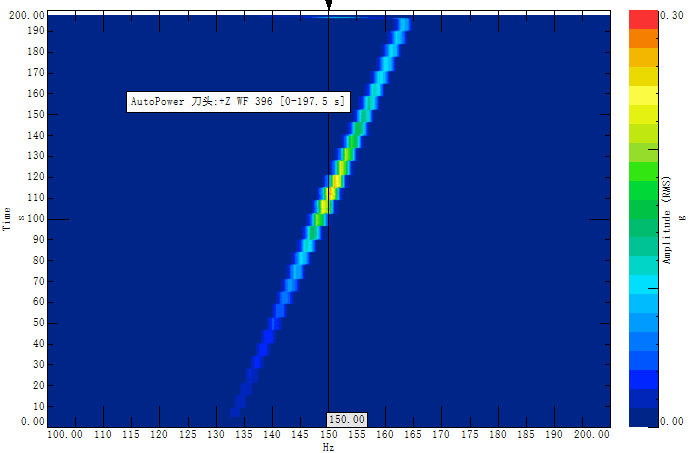Click the vertical cursor line at 150 Hz
691x453 pixels.
[328, 264]
